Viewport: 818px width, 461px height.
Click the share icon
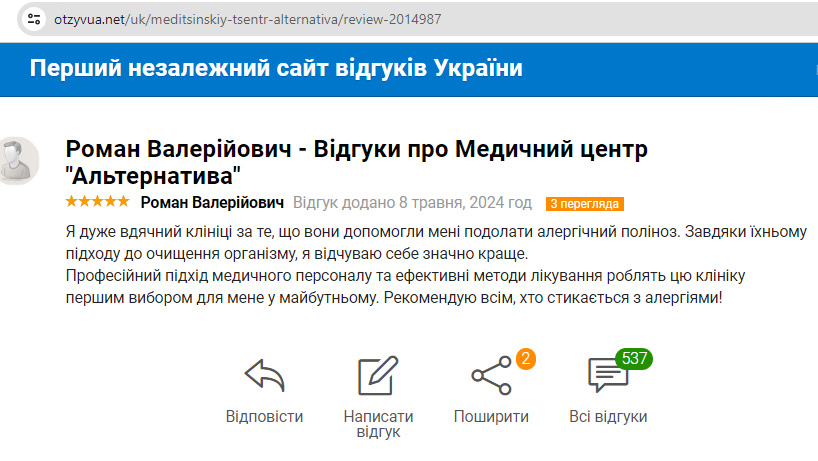point(490,376)
